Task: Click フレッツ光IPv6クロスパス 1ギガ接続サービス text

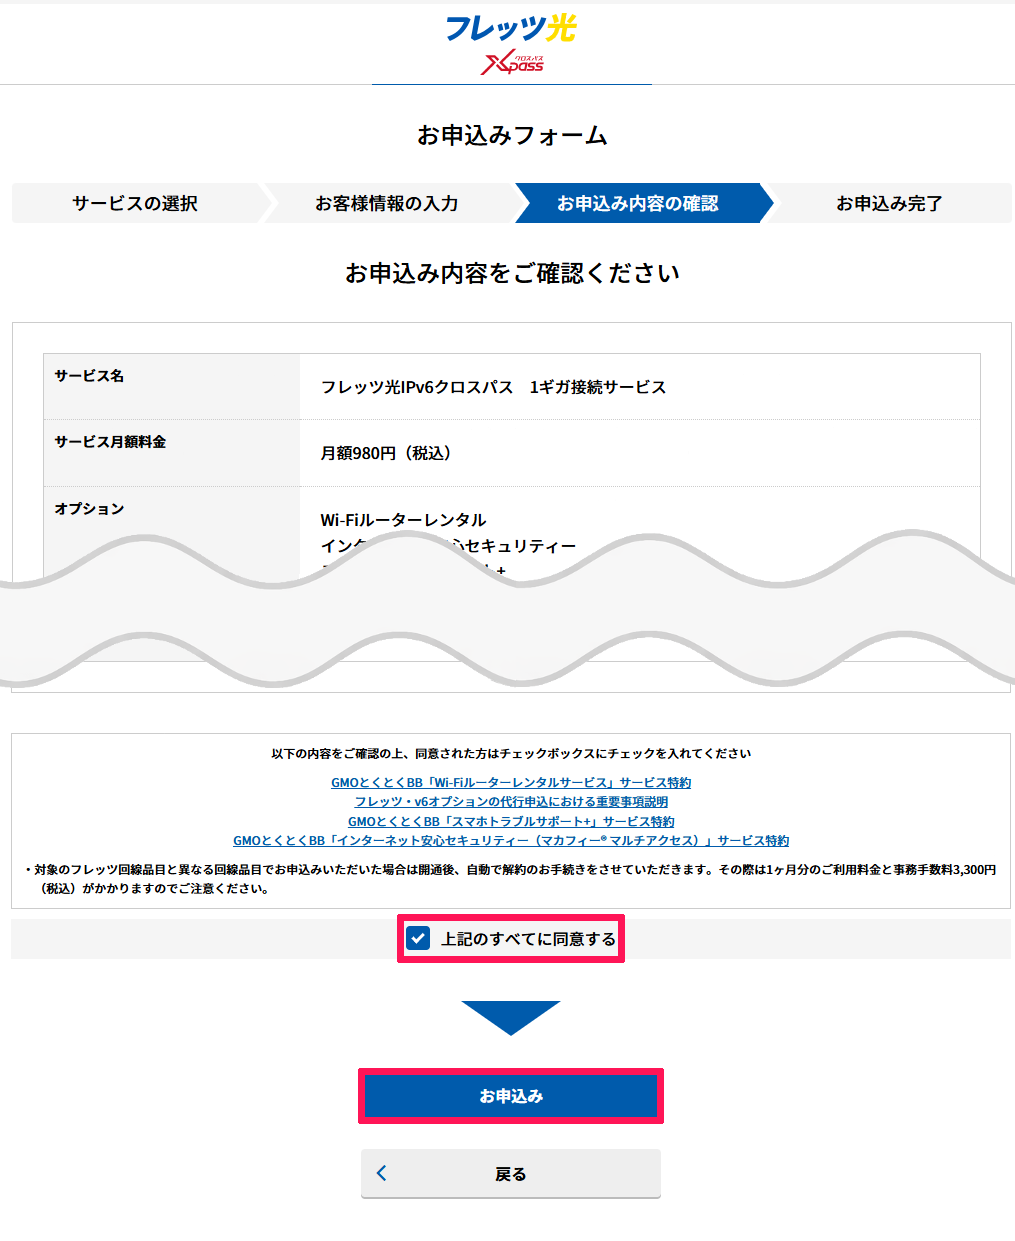Action: click(x=493, y=387)
